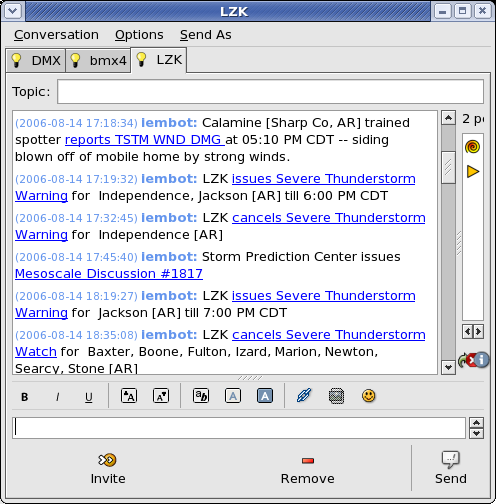This screenshot has height=504, width=496.
Task: Click the chat scrollbar down arrow
Action: pyautogui.click(x=448, y=367)
